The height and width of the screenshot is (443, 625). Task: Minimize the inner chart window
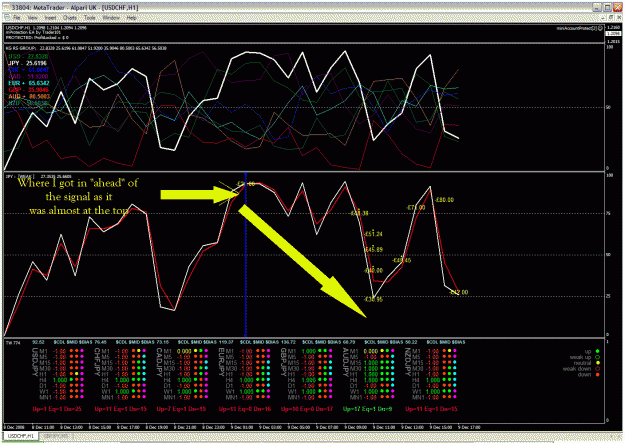604,18
